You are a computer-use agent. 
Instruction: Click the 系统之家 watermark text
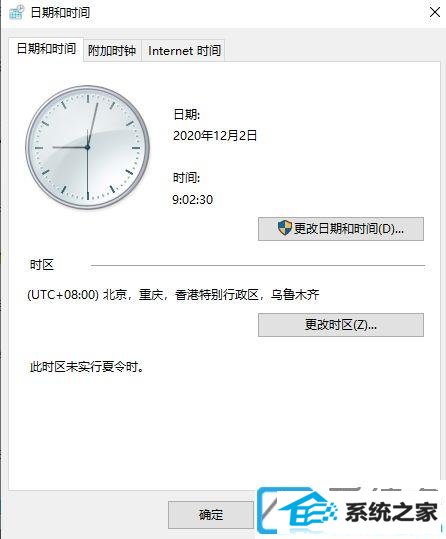click(x=391, y=512)
